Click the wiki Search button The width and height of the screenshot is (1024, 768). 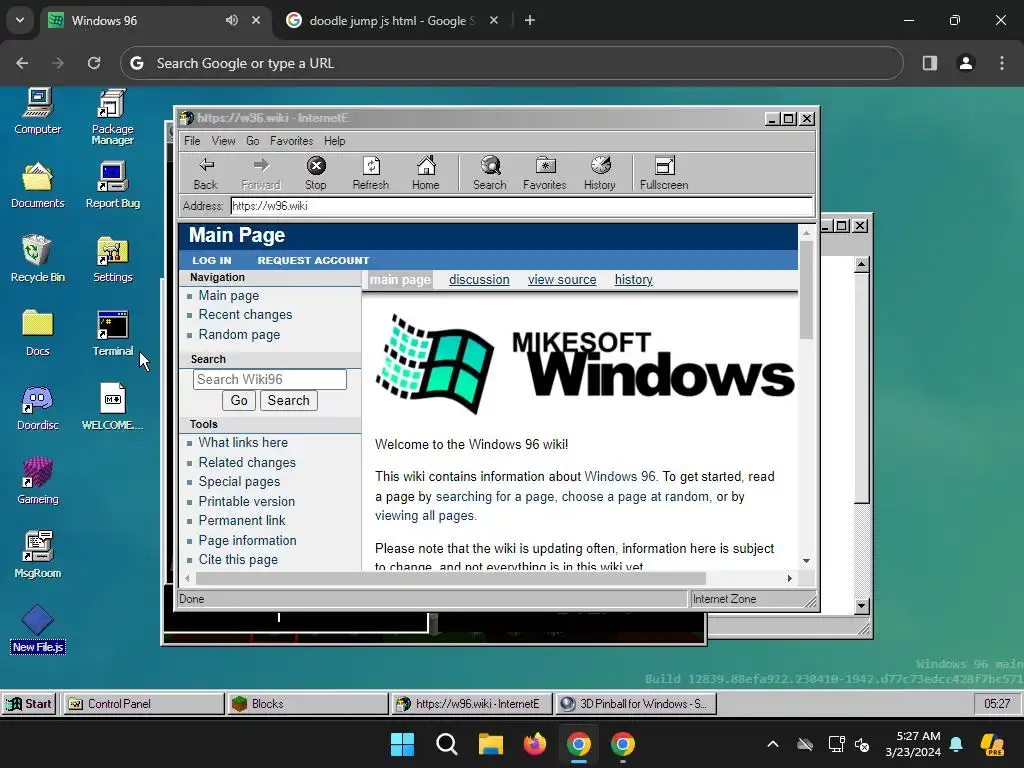click(x=289, y=400)
